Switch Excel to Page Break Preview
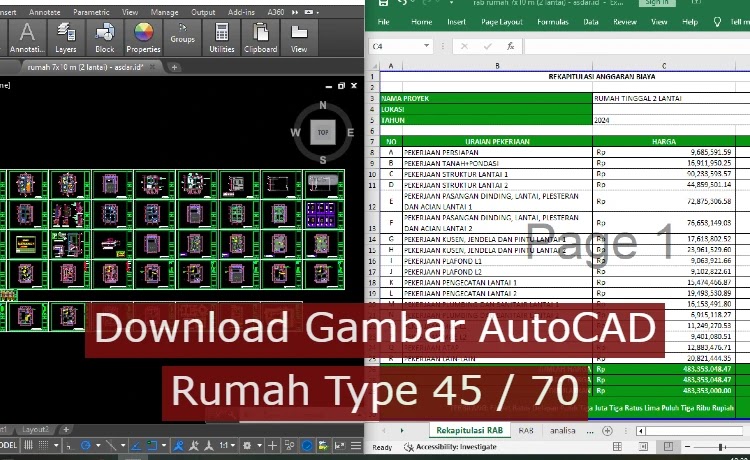Image resolution: width=750 pixels, height=460 pixels. tap(668, 447)
